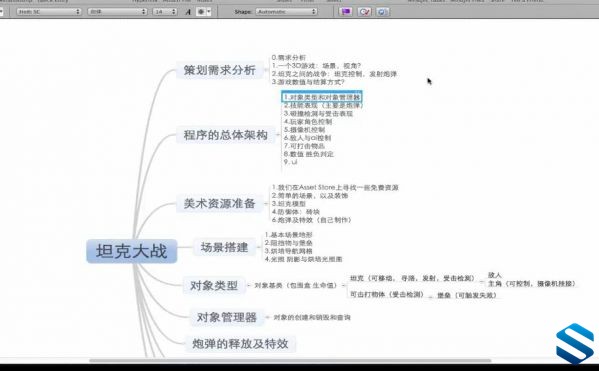
Task: Click the line '4.光照 阴影与烘培光照图'
Action: tap(303, 259)
